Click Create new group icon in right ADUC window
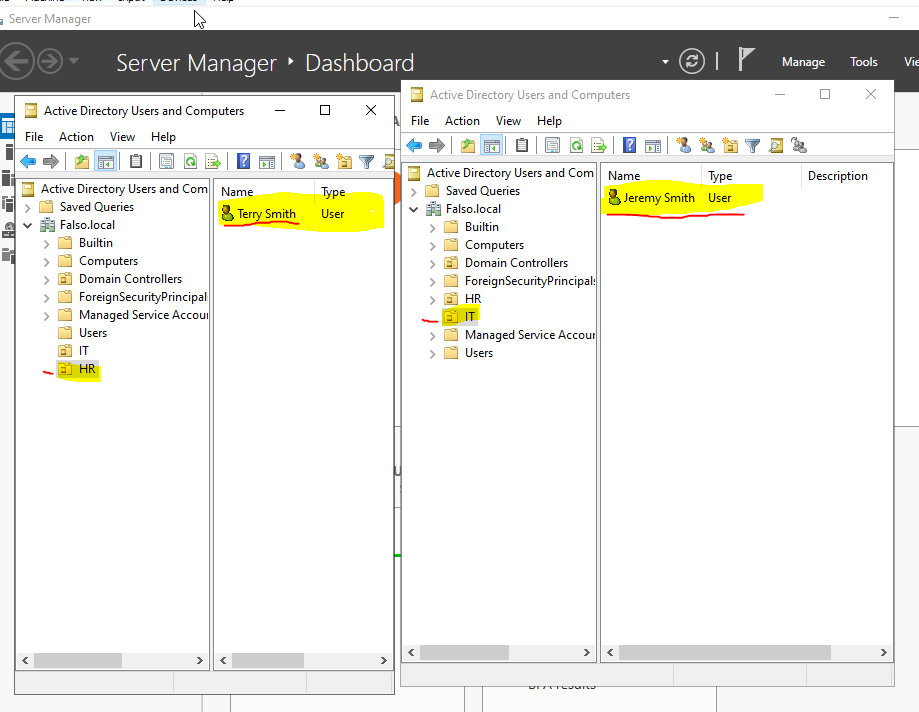Image resolution: width=919 pixels, height=712 pixels. [707, 145]
